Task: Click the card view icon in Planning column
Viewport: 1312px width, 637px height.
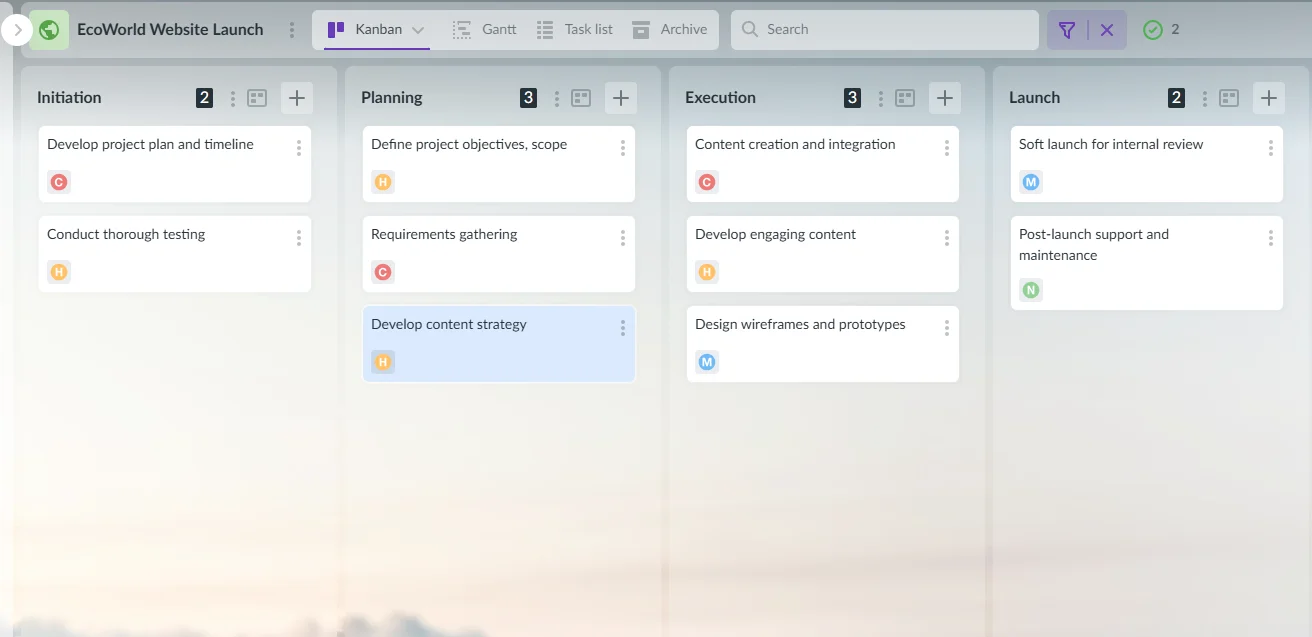Action: (581, 98)
